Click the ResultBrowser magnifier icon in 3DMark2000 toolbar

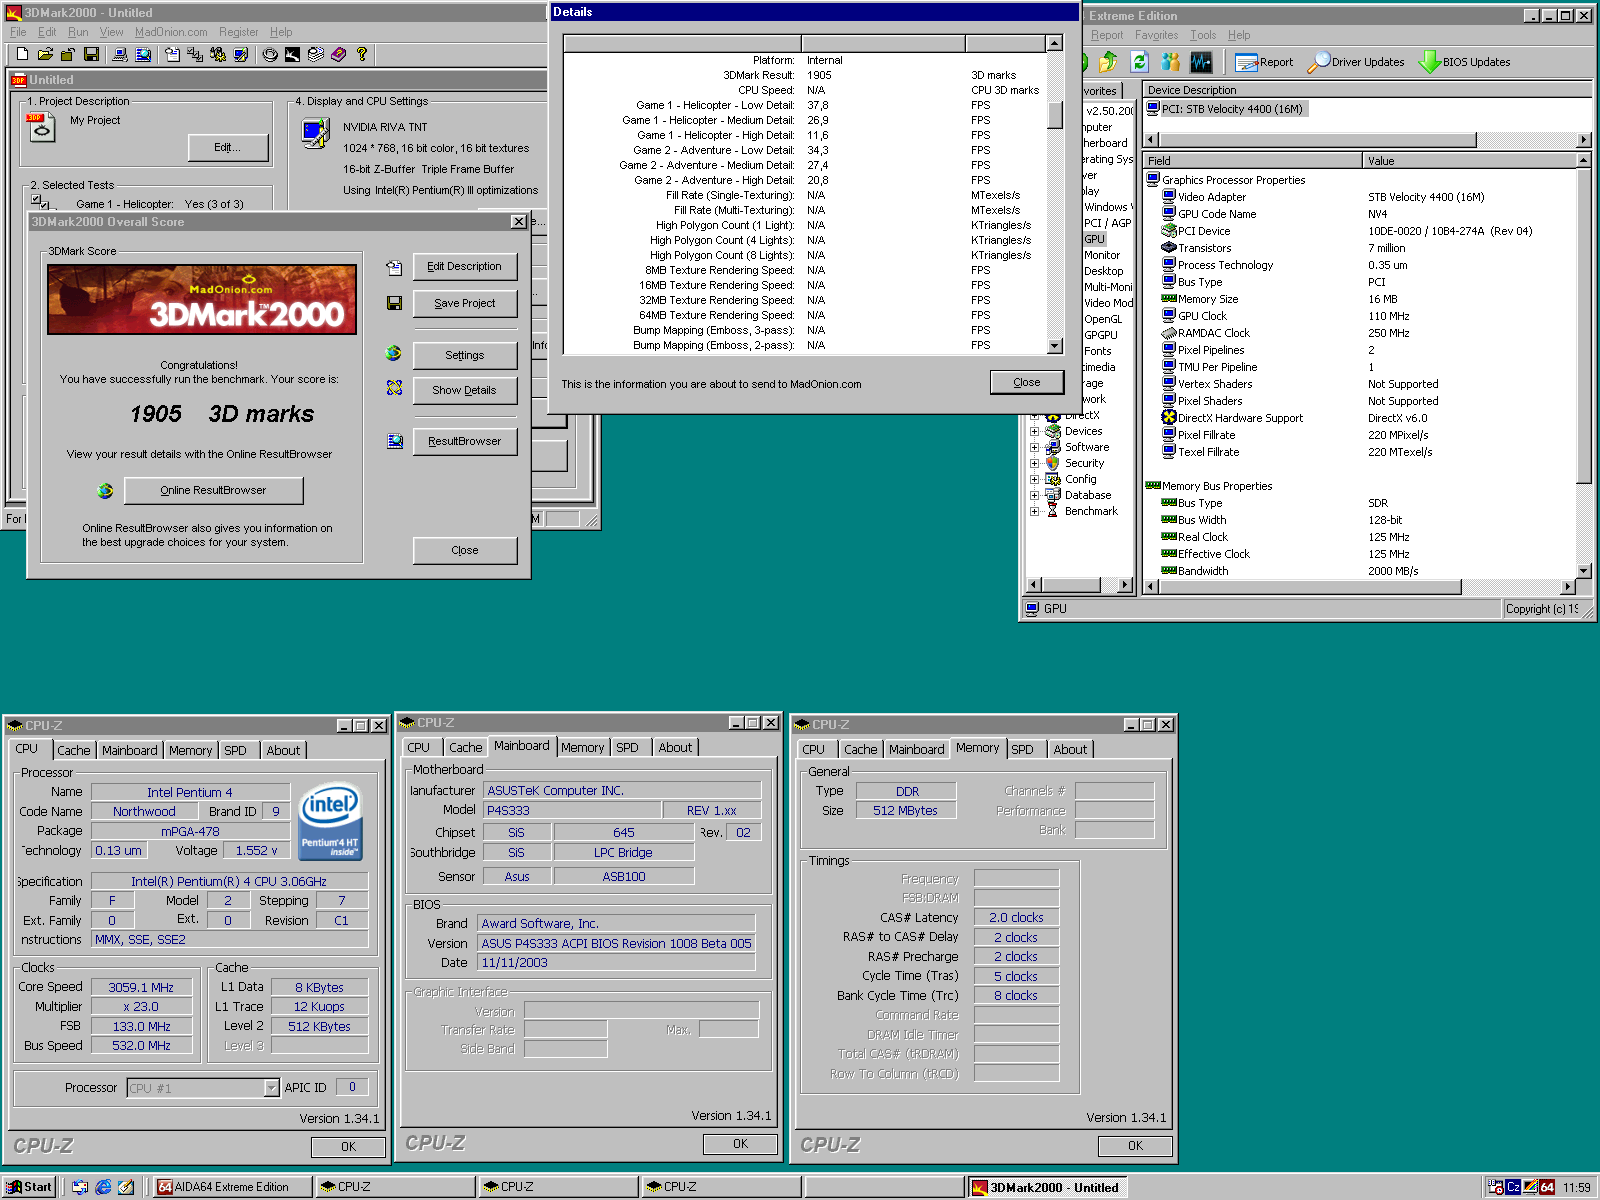pyautogui.click(x=143, y=54)
